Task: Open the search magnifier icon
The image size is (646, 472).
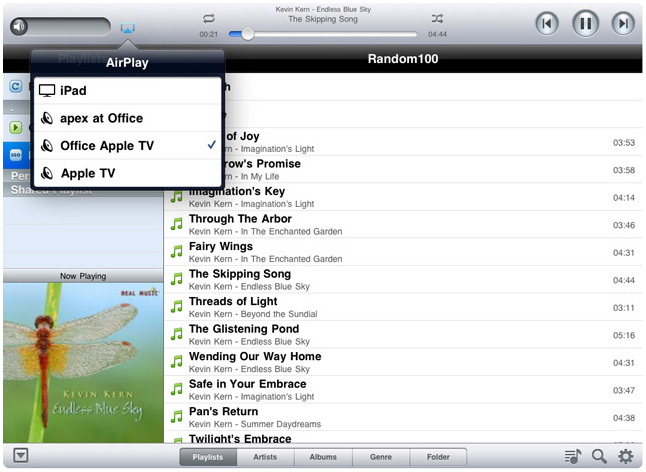Action: 599,456
